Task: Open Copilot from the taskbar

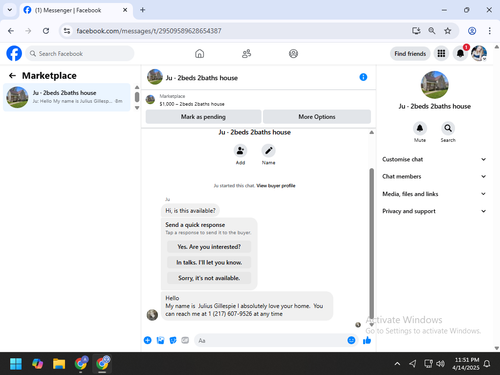Action: [x=37, y=364]
